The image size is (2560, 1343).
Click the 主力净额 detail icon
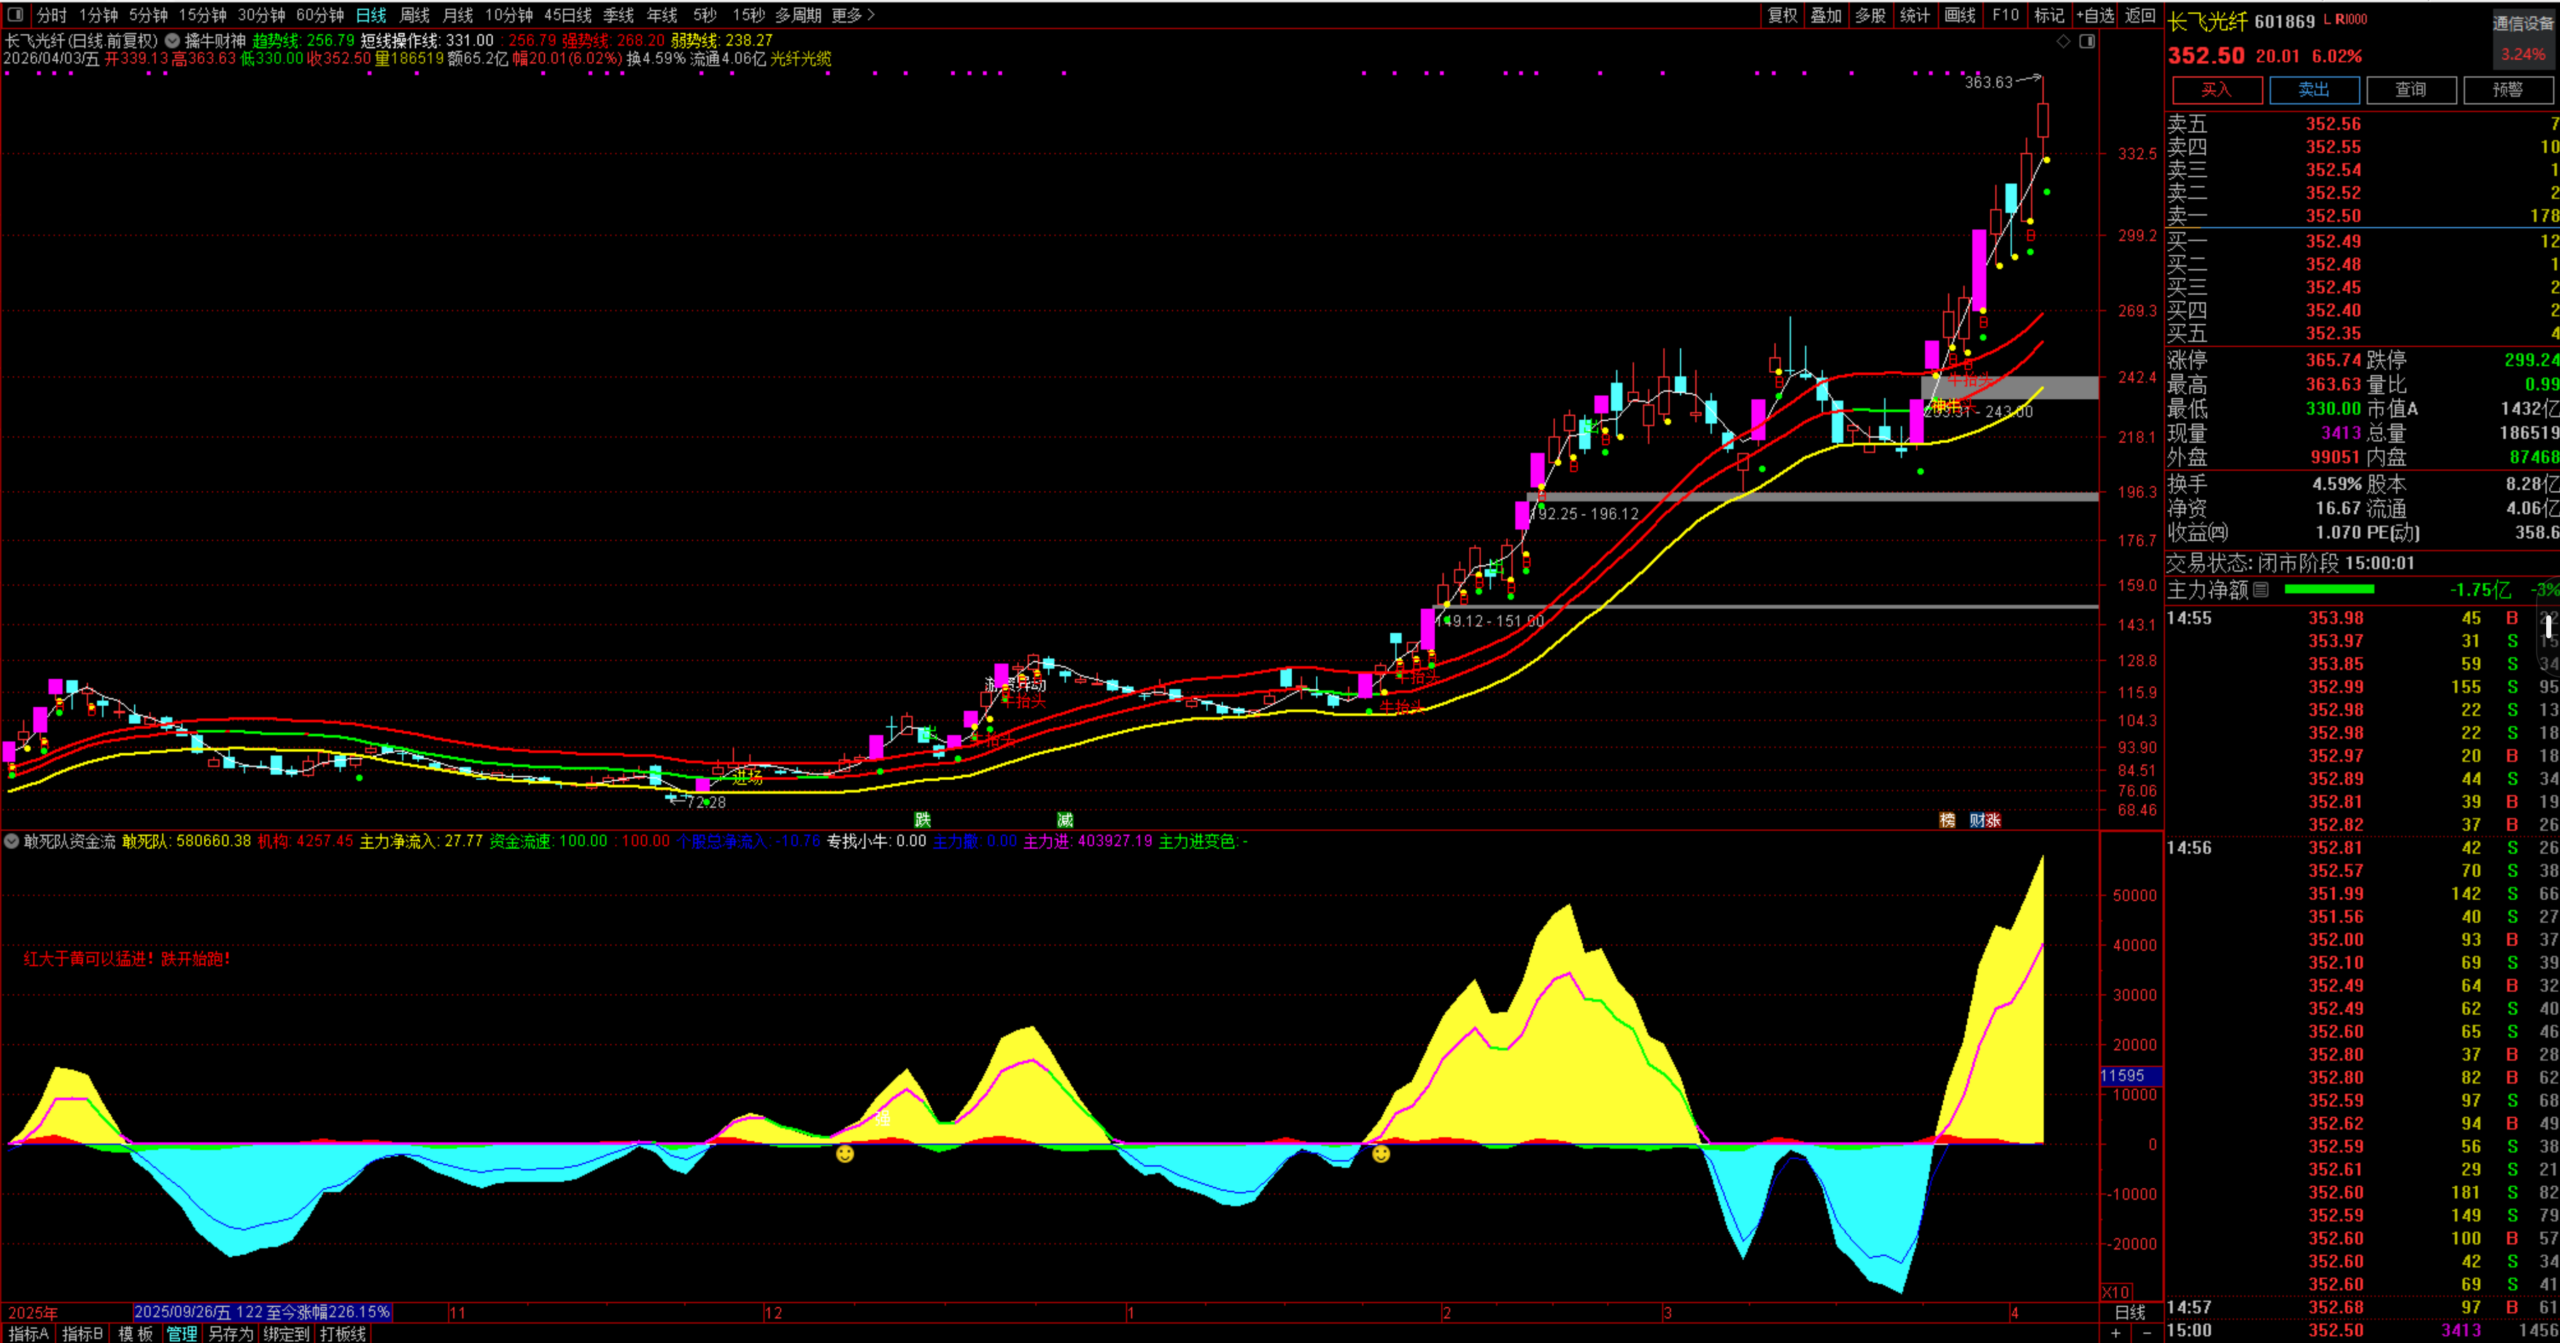[x=2262, y=590]
